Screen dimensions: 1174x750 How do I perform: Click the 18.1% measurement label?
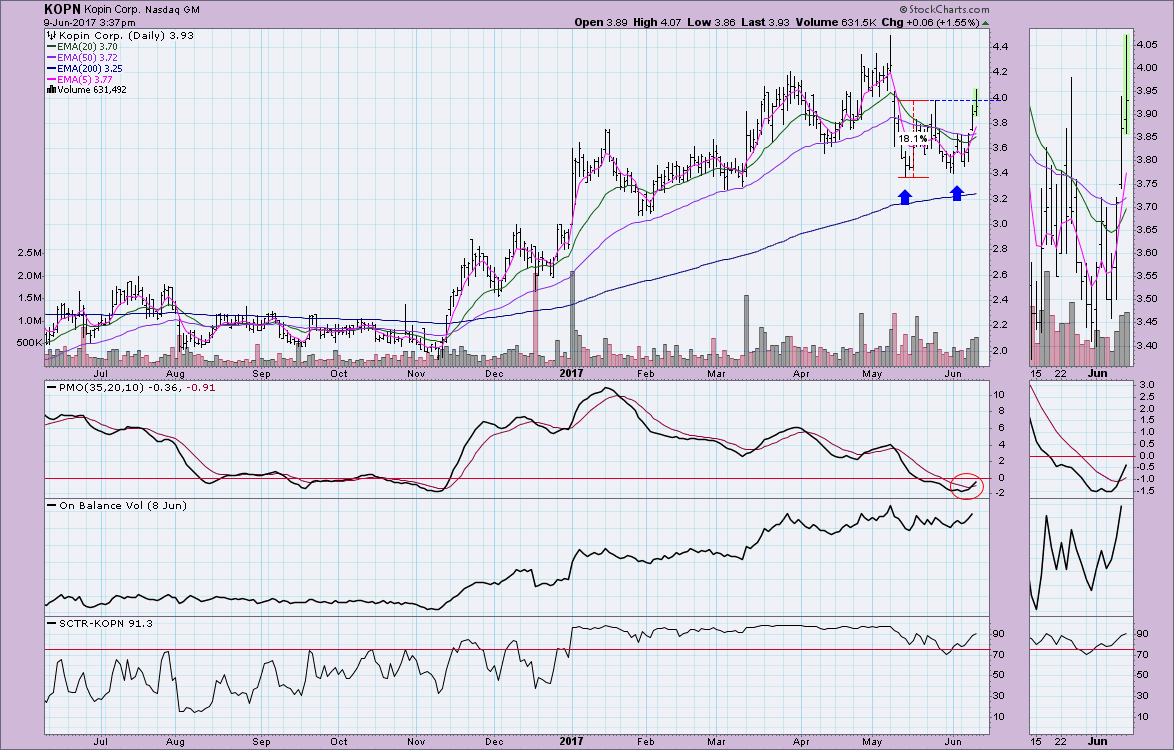point(912,138)
